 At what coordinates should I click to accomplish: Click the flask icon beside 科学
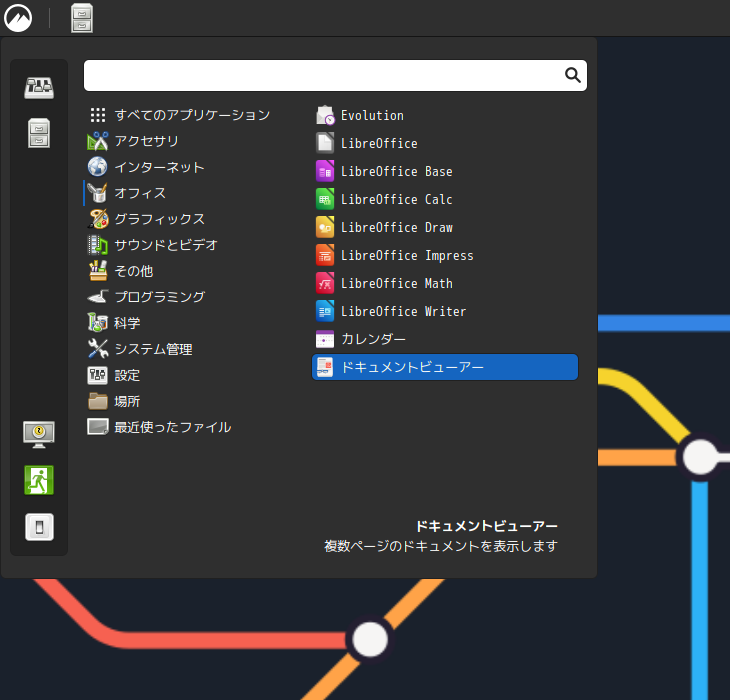98,323
